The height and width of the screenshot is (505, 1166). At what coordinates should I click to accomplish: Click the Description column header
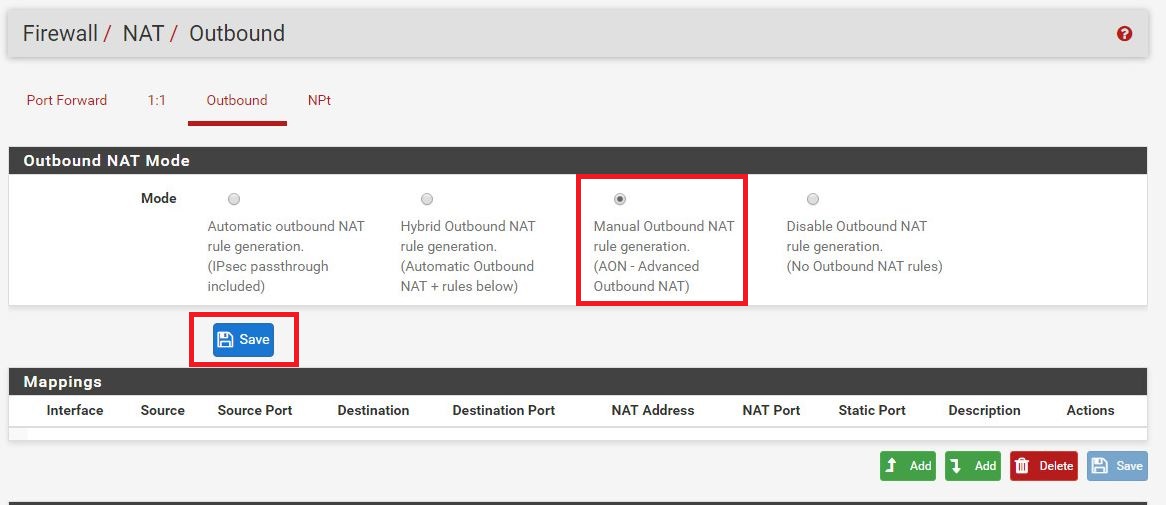click(985, 411)
